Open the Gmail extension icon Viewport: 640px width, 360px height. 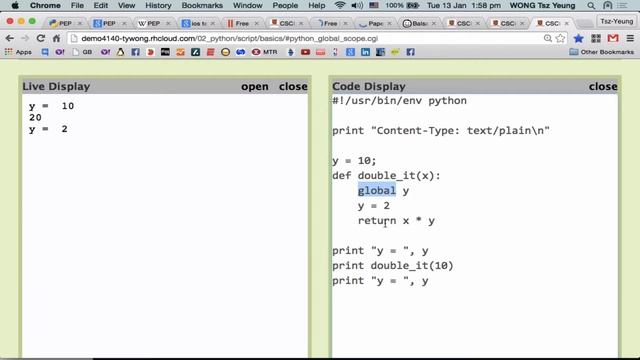(x=613, y=38)
